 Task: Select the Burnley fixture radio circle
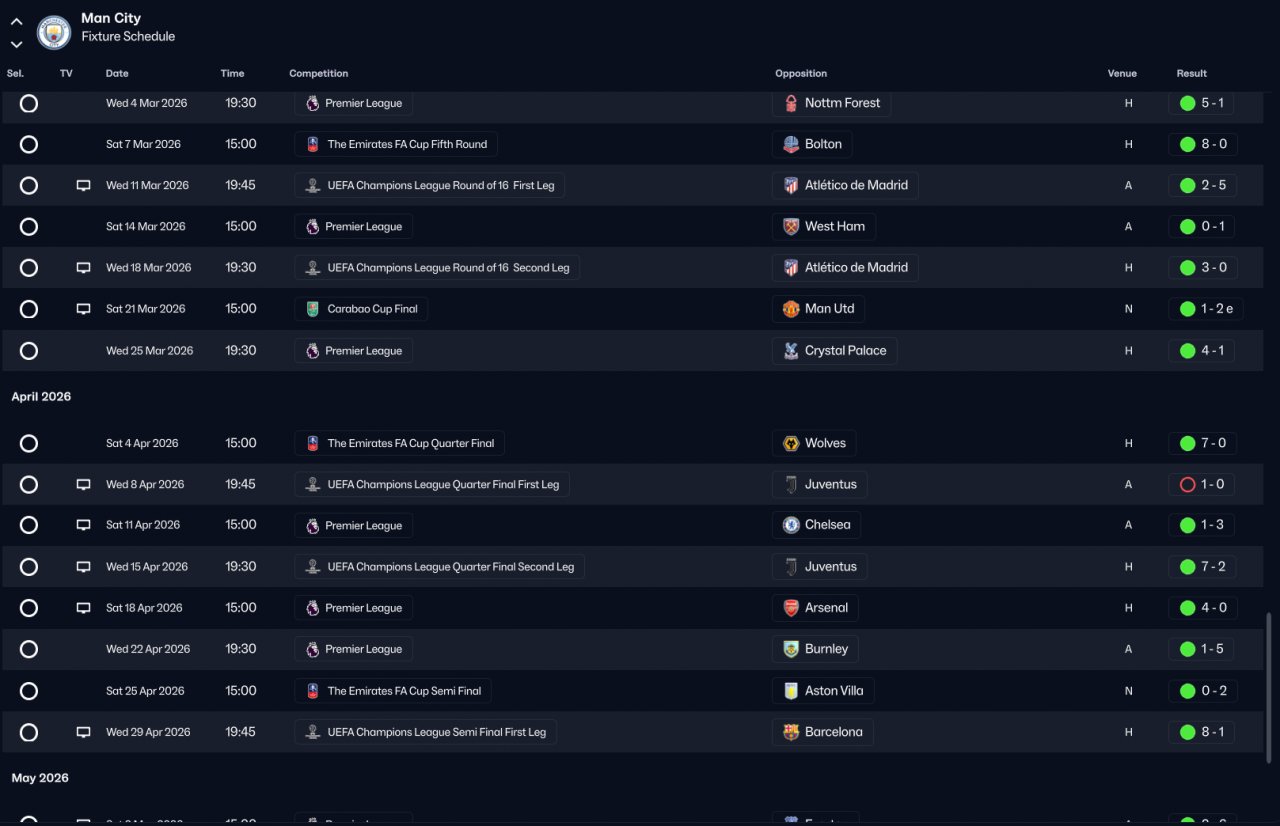[29, 649]
